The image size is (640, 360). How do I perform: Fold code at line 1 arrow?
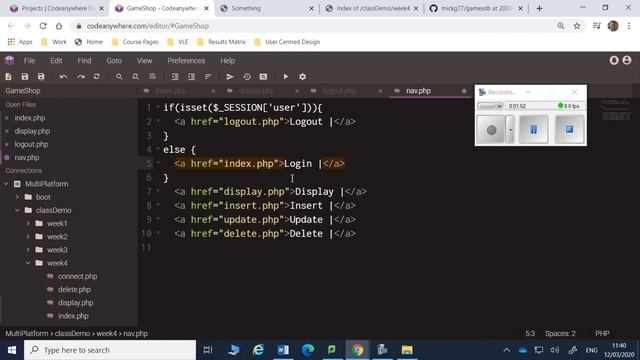[158, 107]
